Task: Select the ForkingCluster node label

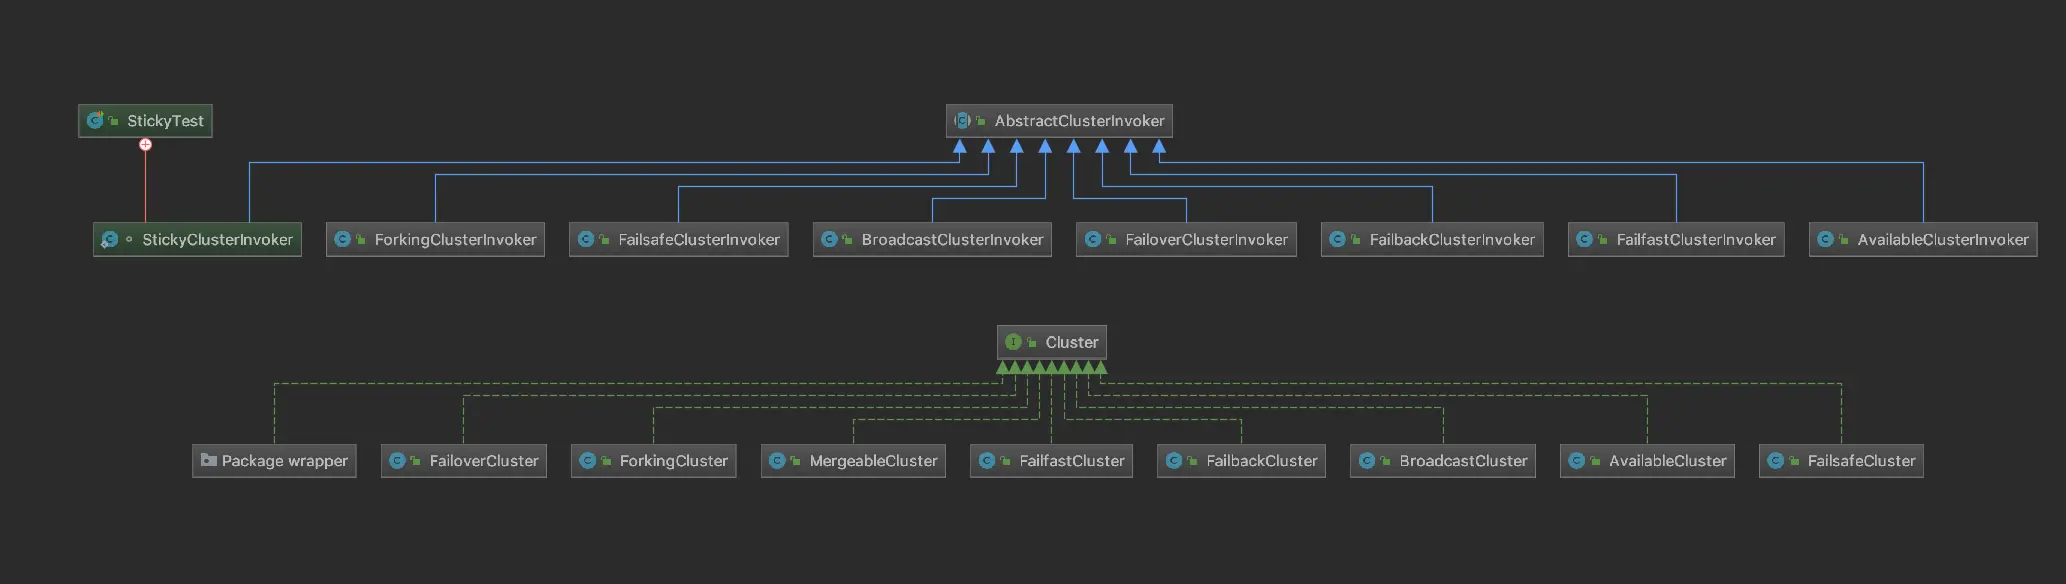Action: click(x=673, y=461)
